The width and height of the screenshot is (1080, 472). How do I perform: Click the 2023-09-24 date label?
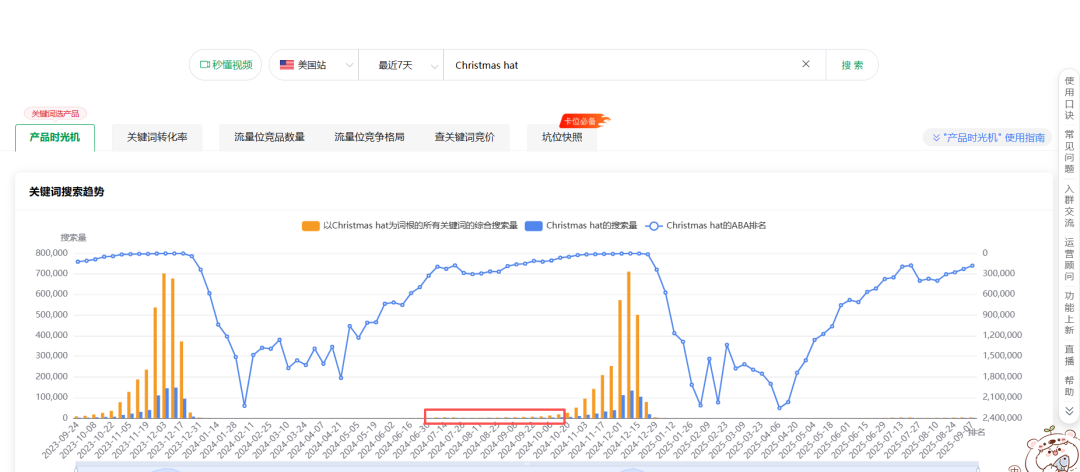coord(60,439)
